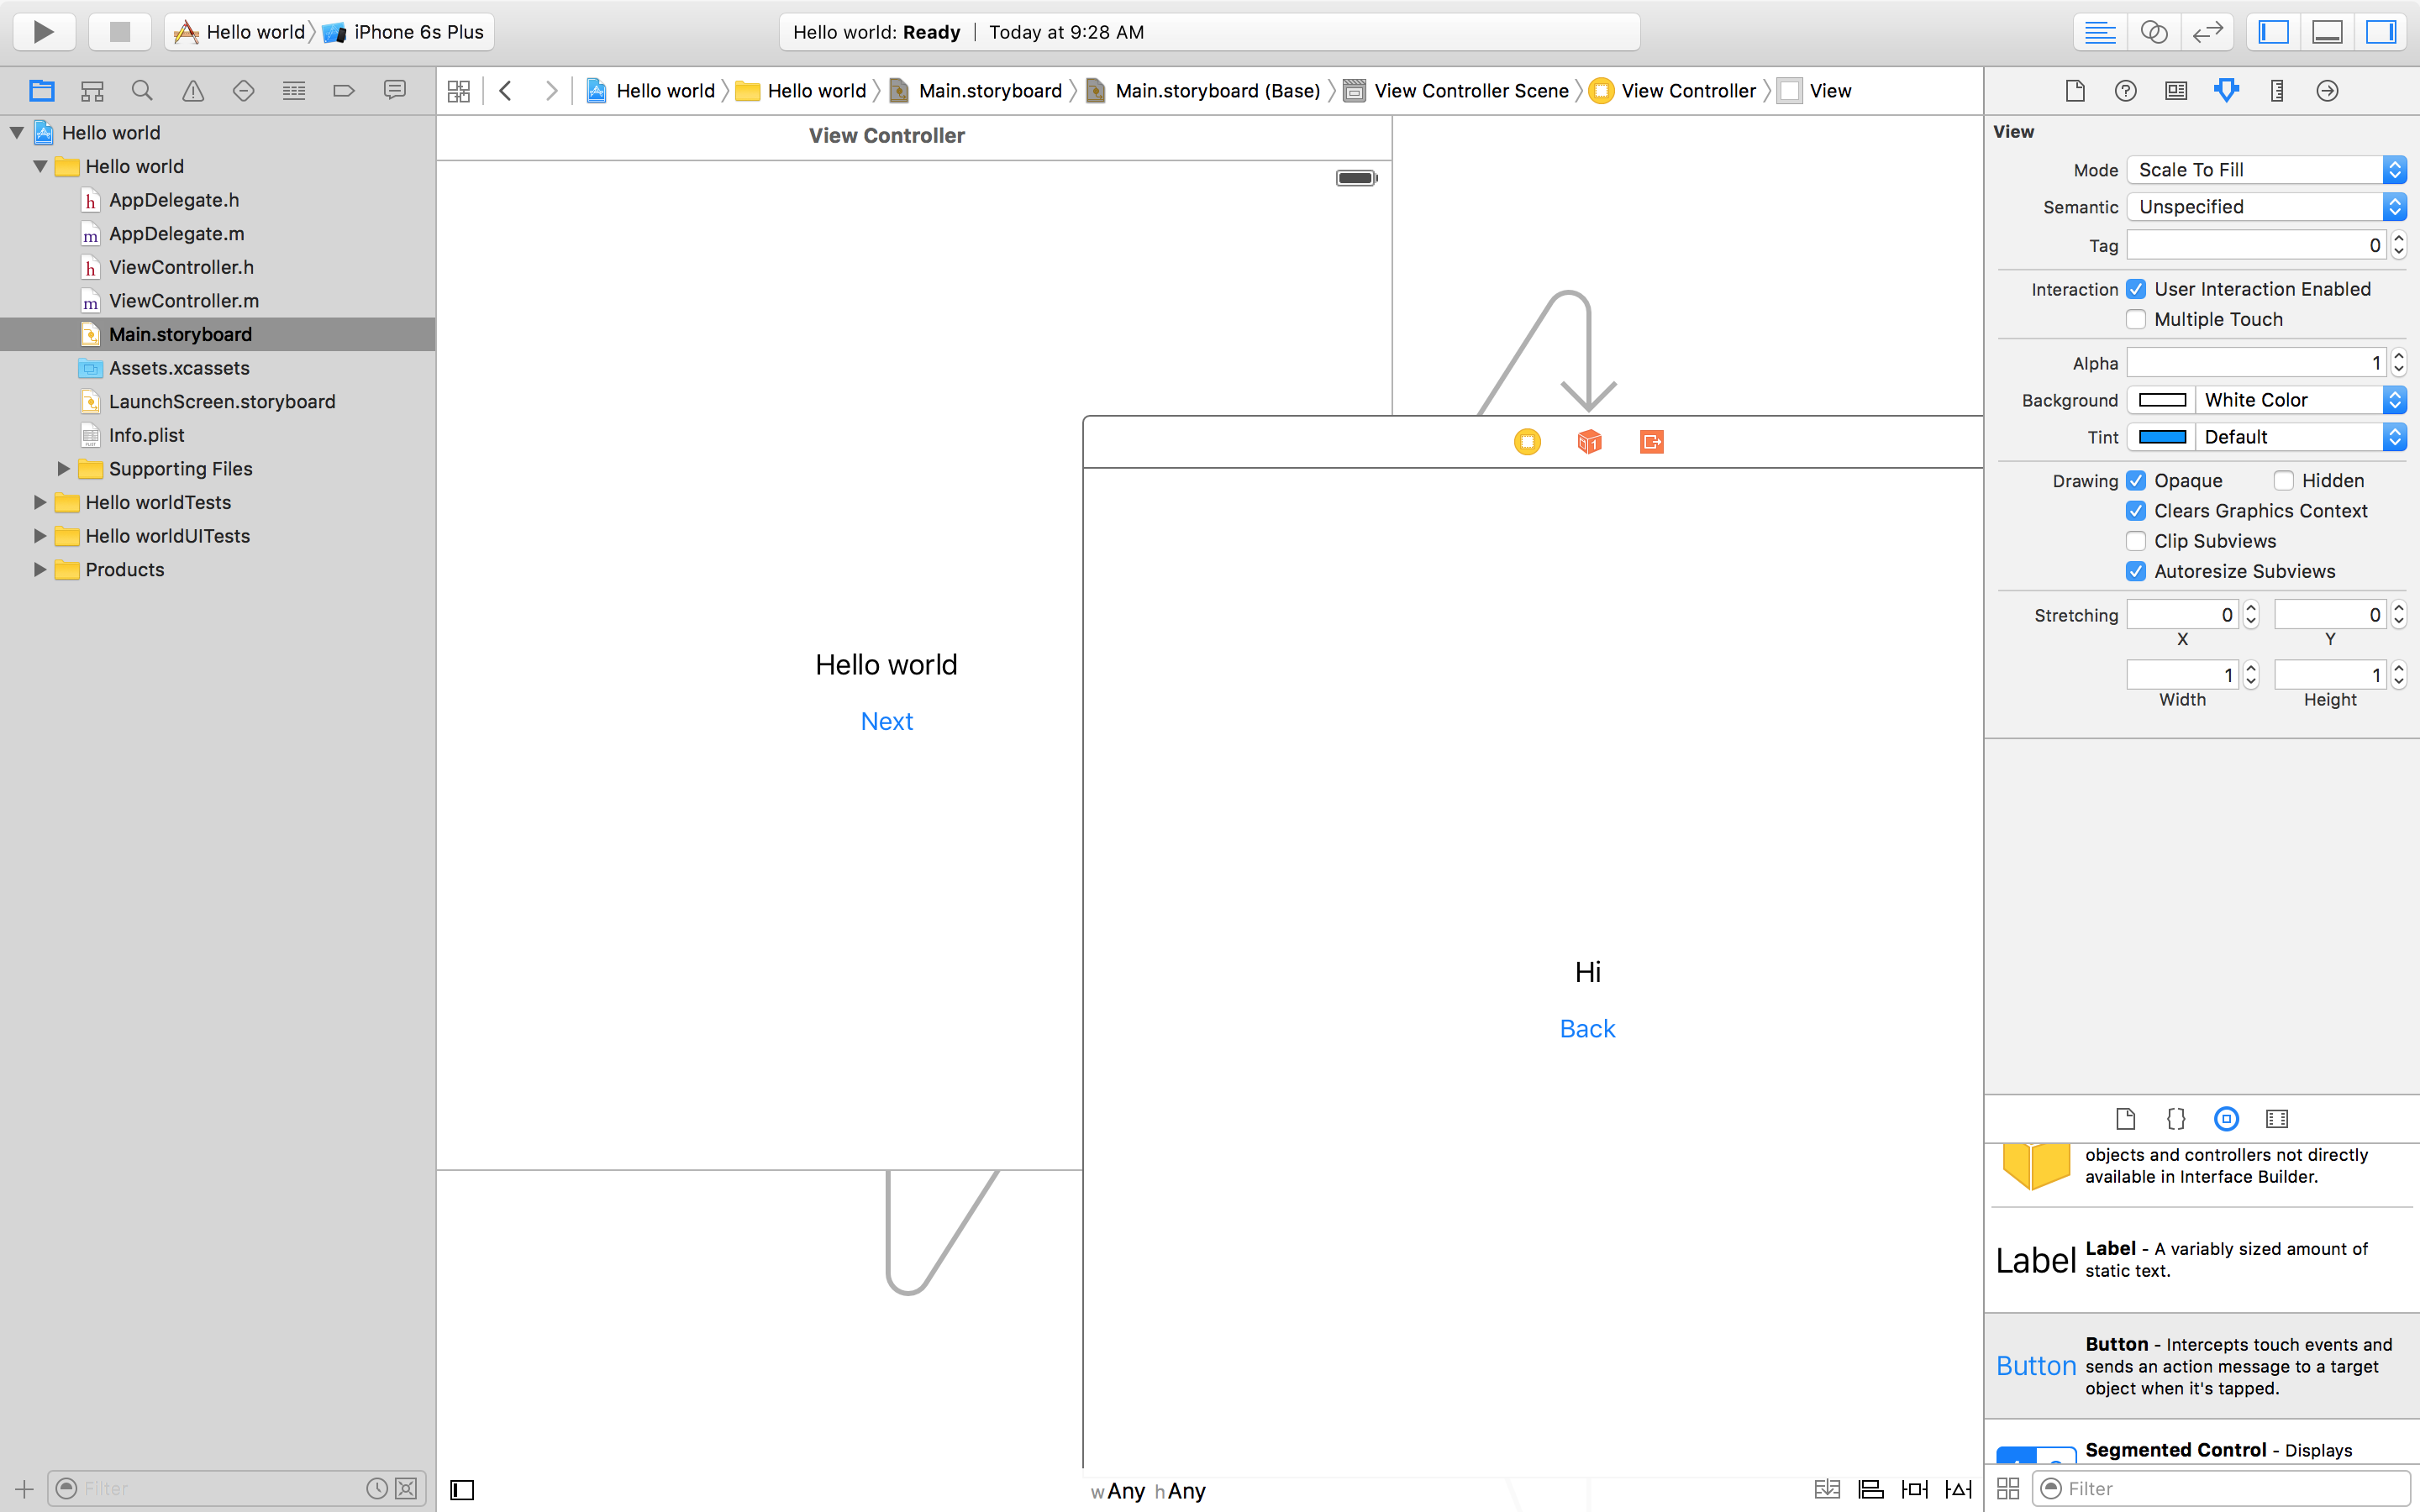Click the Tint color swatch

click(x=2161, y=437)
